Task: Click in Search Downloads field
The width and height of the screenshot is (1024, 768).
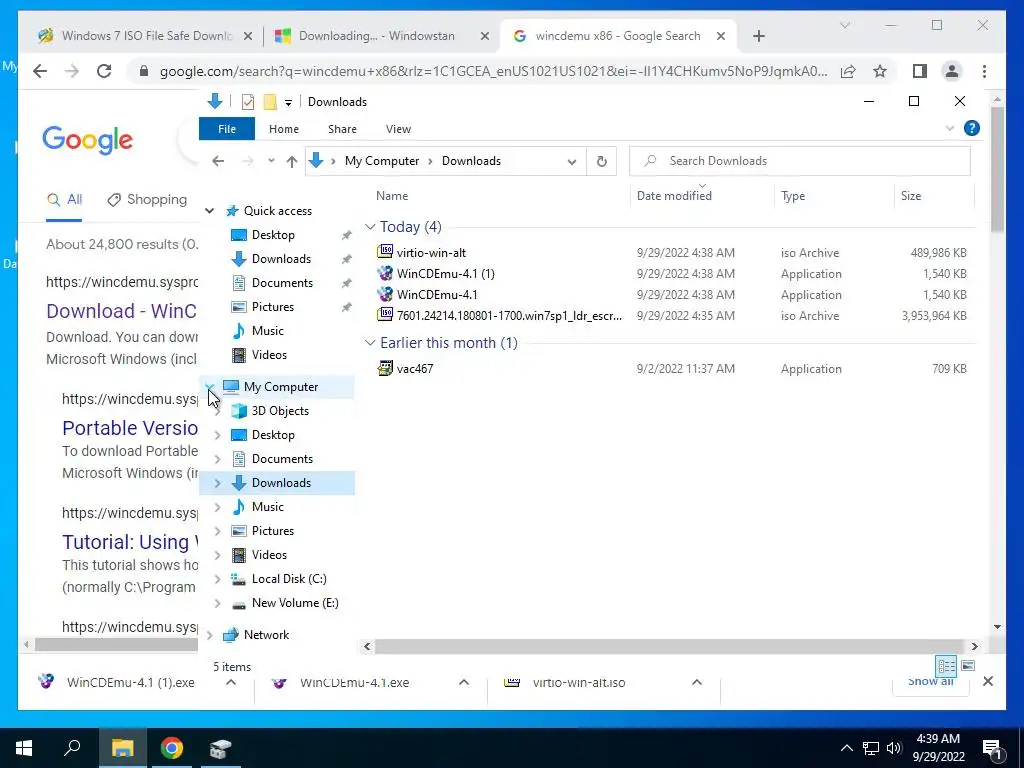Action: click(x=799, y=161)
